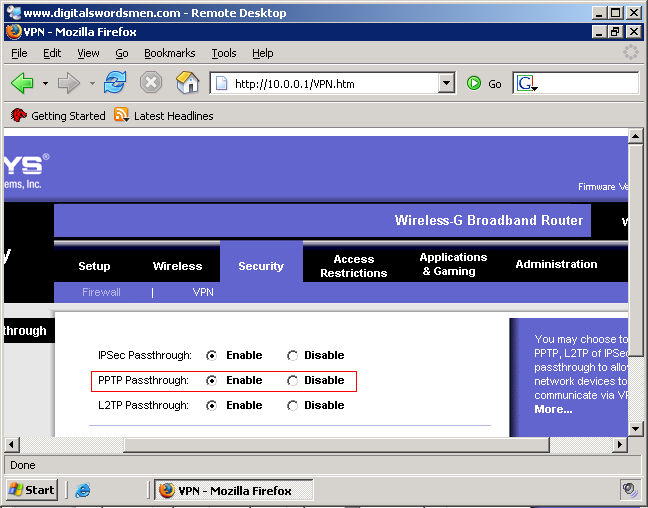Click the green Go icon
648x508 pixels.
474,83
